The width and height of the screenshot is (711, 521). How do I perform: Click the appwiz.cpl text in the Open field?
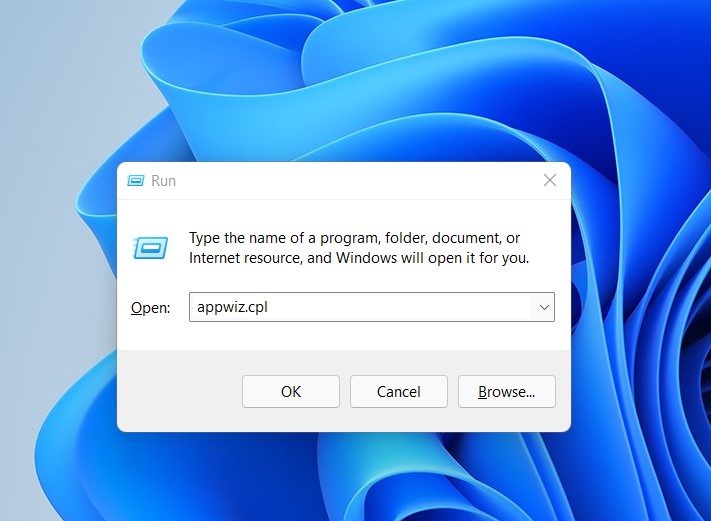point(232,307)
